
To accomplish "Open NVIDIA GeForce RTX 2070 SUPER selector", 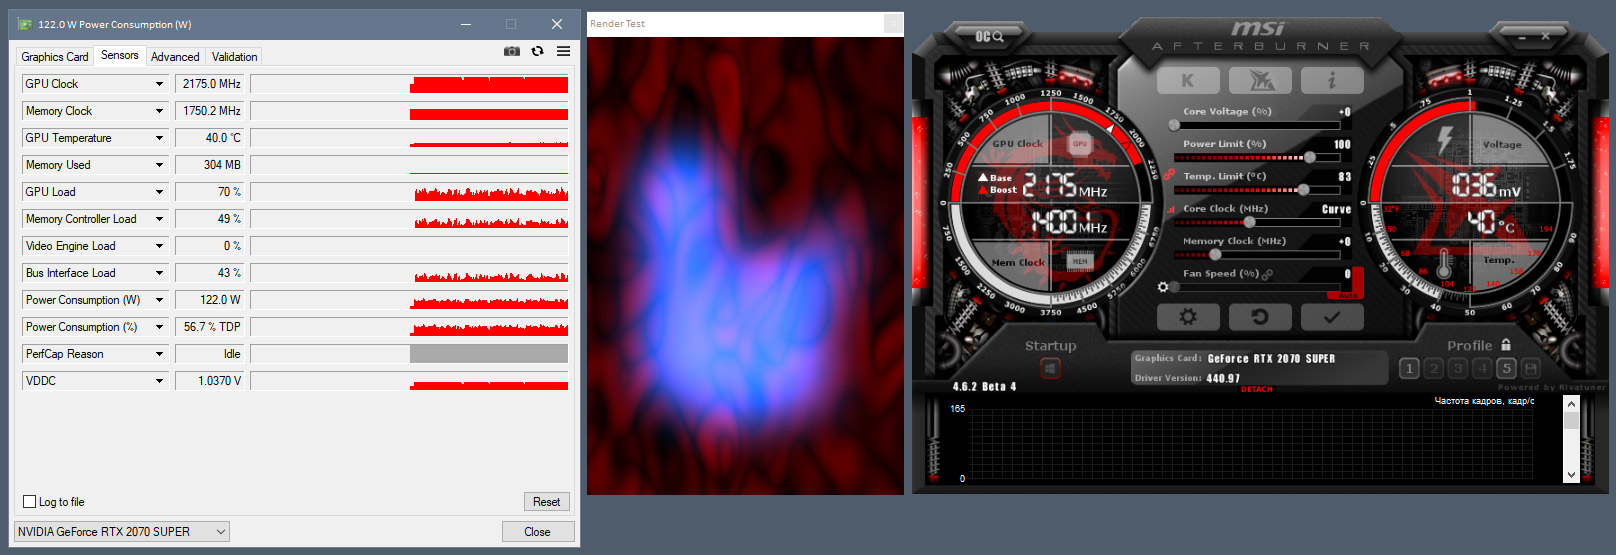I will tap(122, 532).
